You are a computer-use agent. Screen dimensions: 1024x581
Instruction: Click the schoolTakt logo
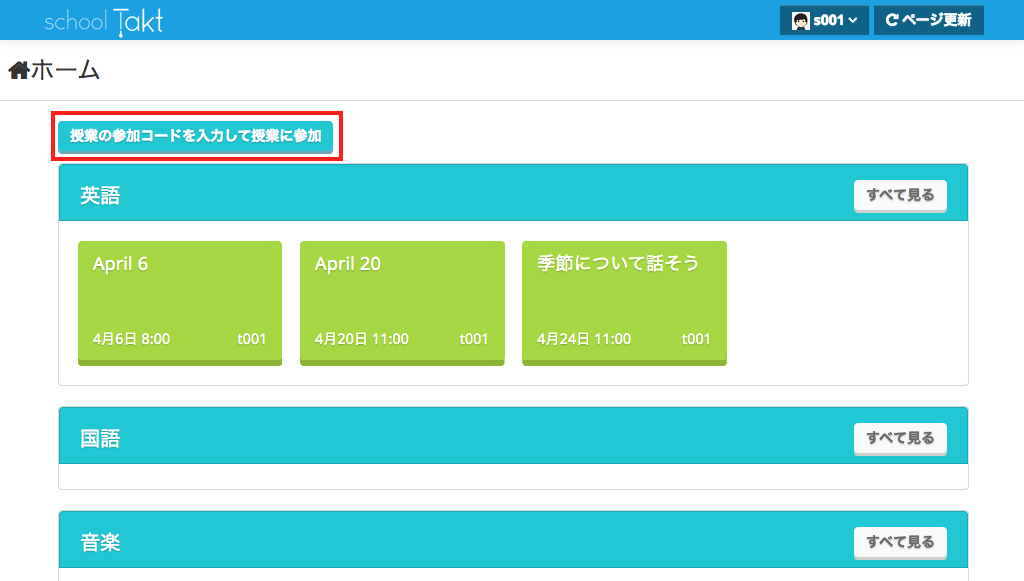coord(103,22)
